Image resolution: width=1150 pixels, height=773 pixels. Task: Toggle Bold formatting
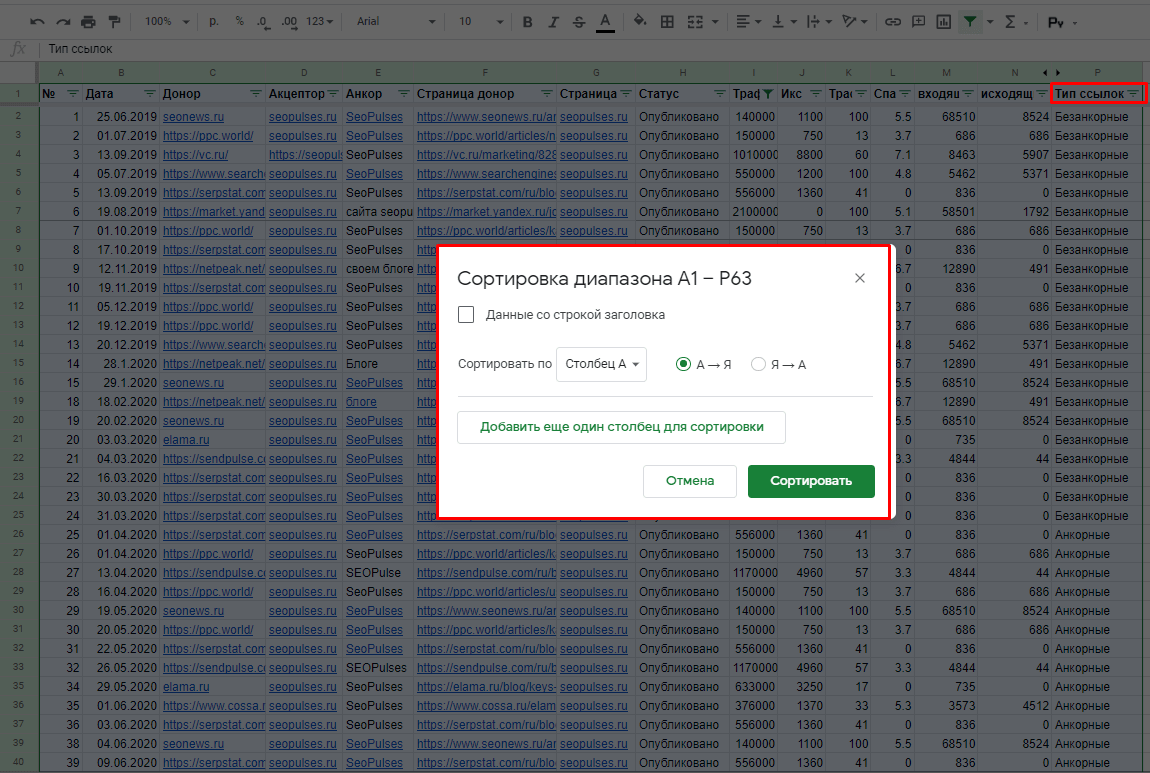527,22
